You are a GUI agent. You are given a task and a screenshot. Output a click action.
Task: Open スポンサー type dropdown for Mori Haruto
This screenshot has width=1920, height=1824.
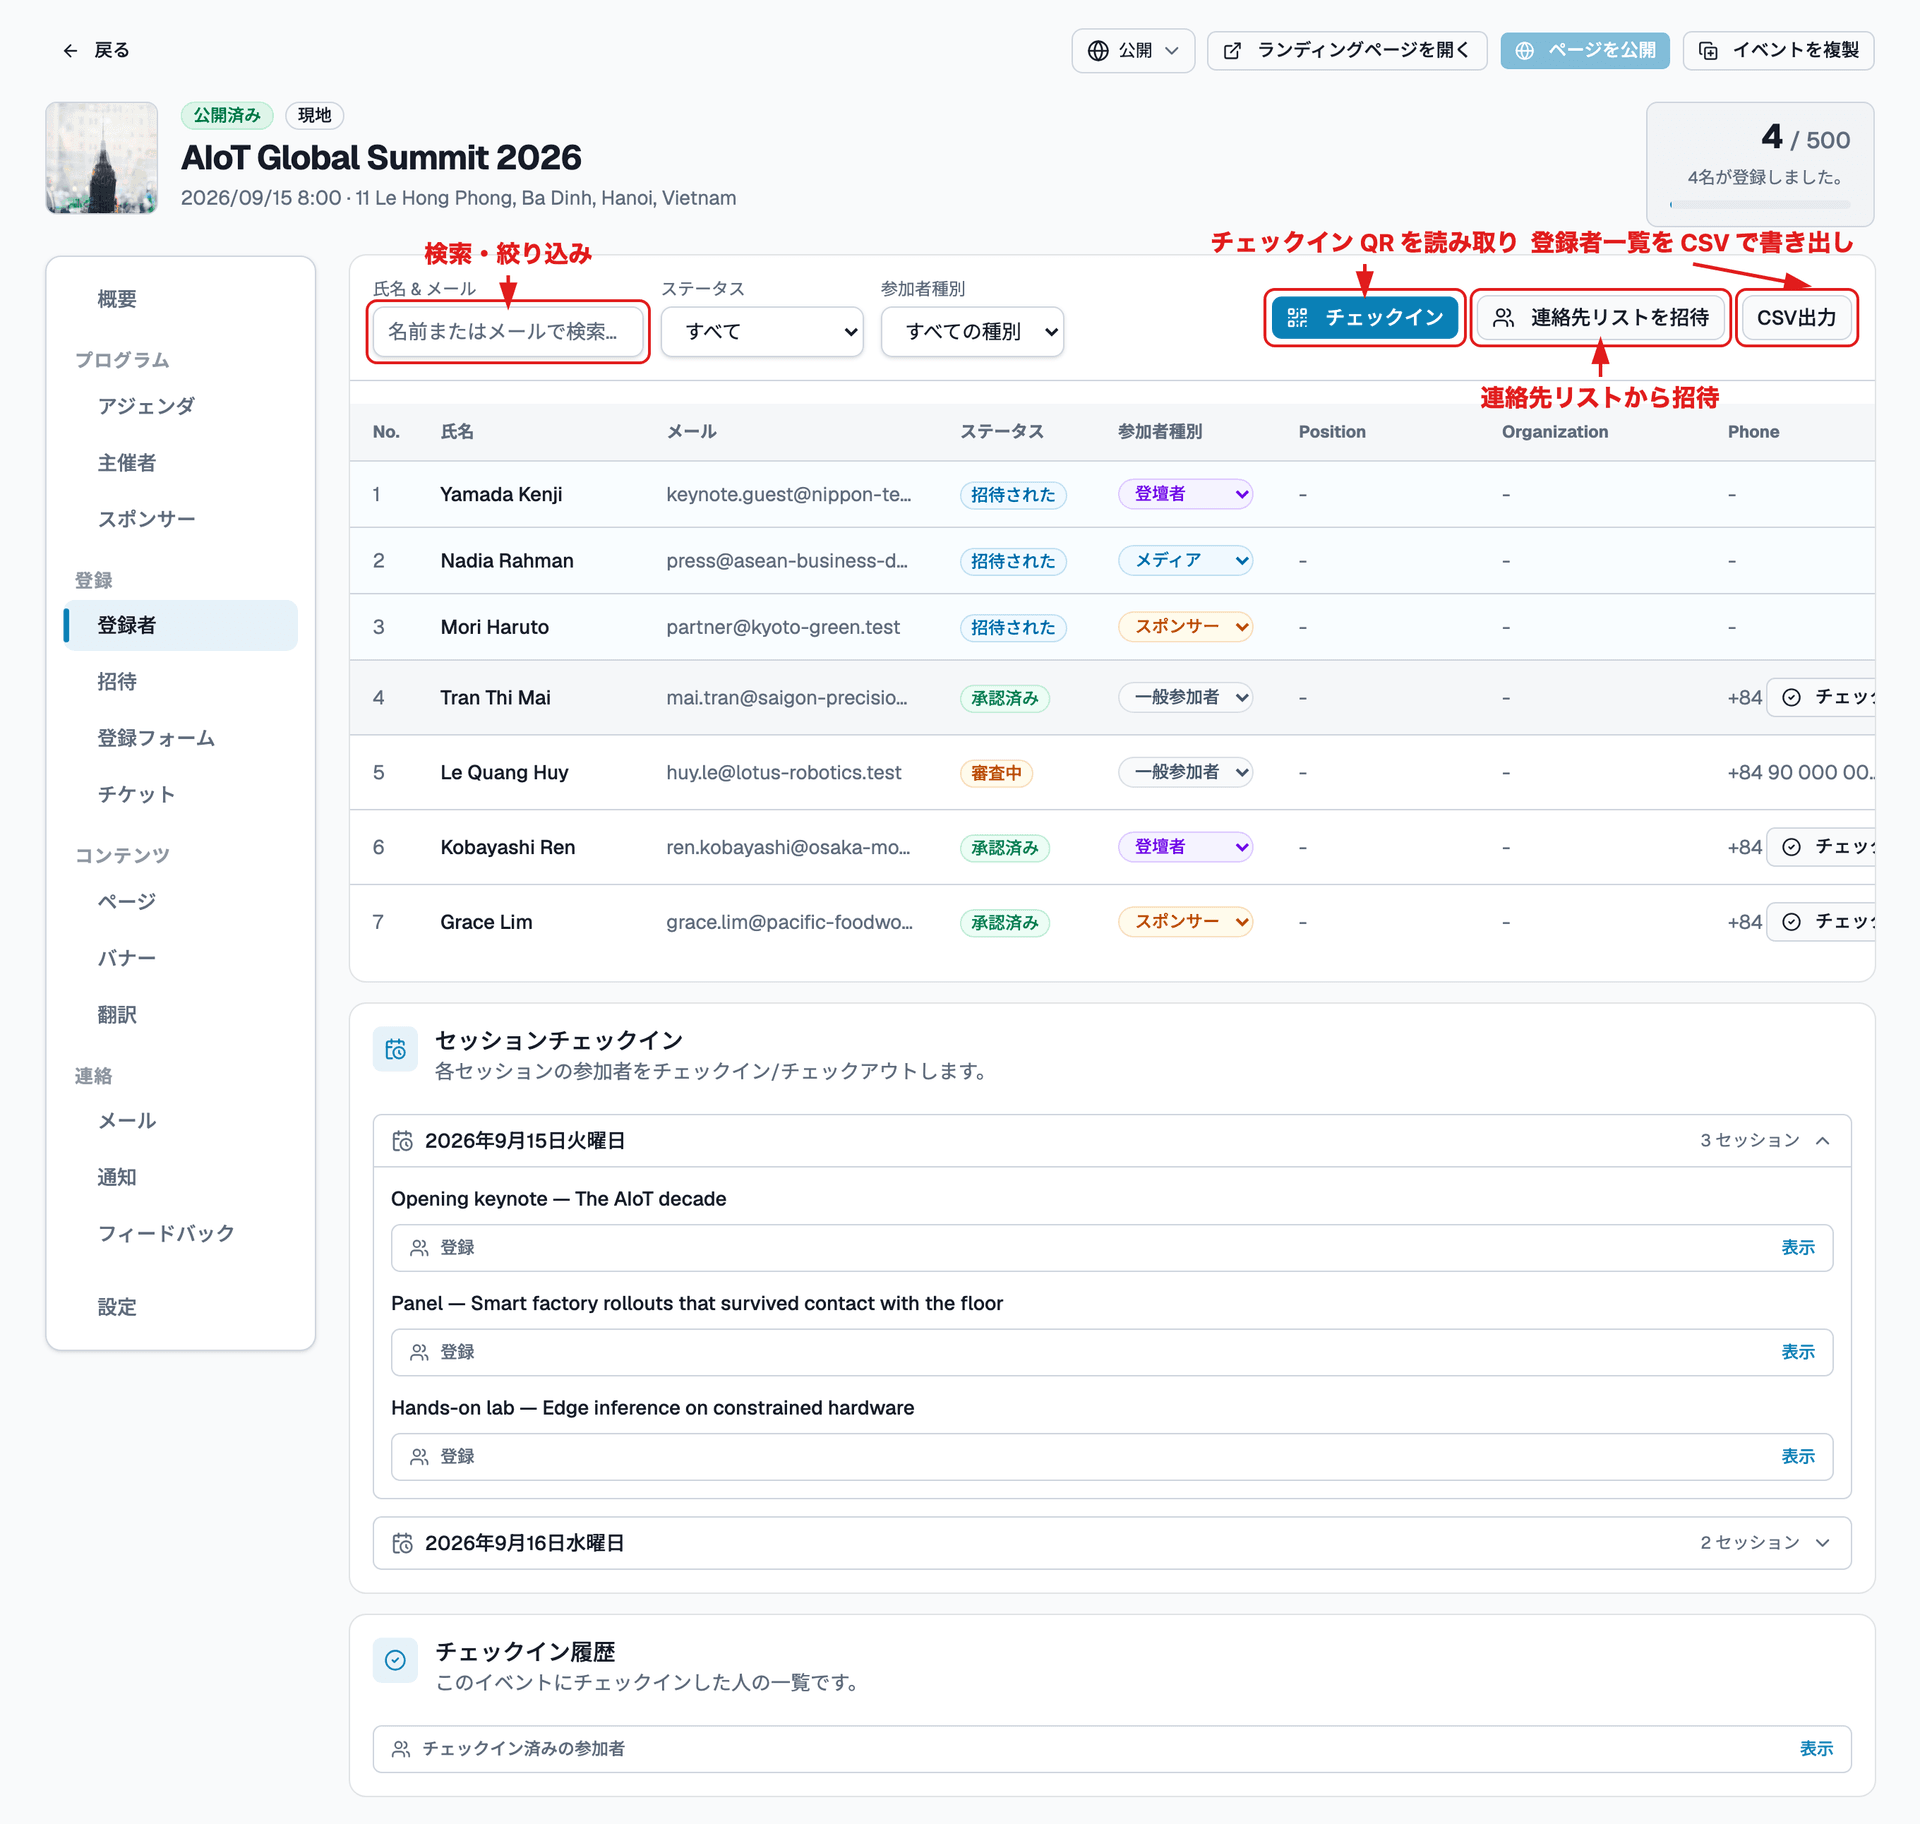pyautogui.click(x=1185, y=627)
